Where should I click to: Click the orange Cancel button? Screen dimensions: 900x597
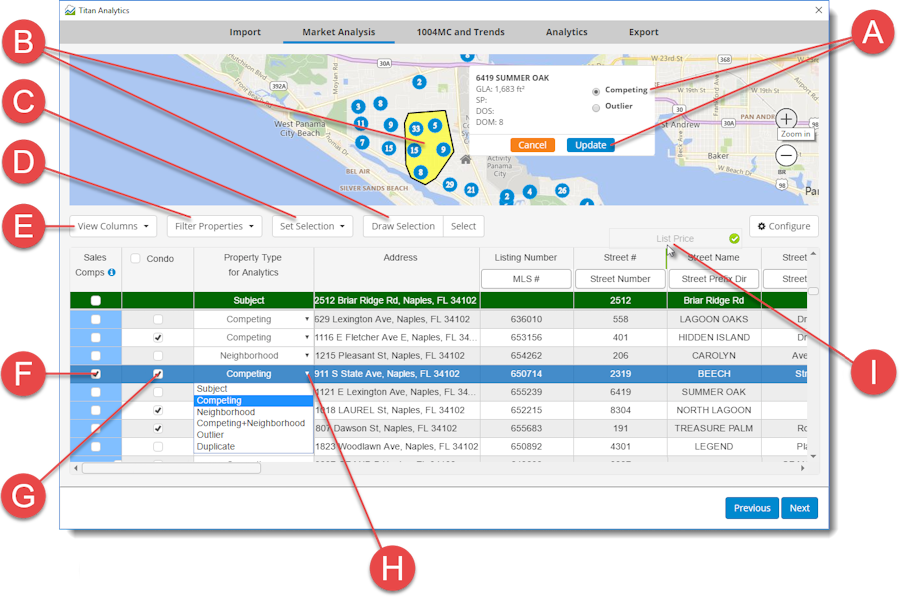532,145
